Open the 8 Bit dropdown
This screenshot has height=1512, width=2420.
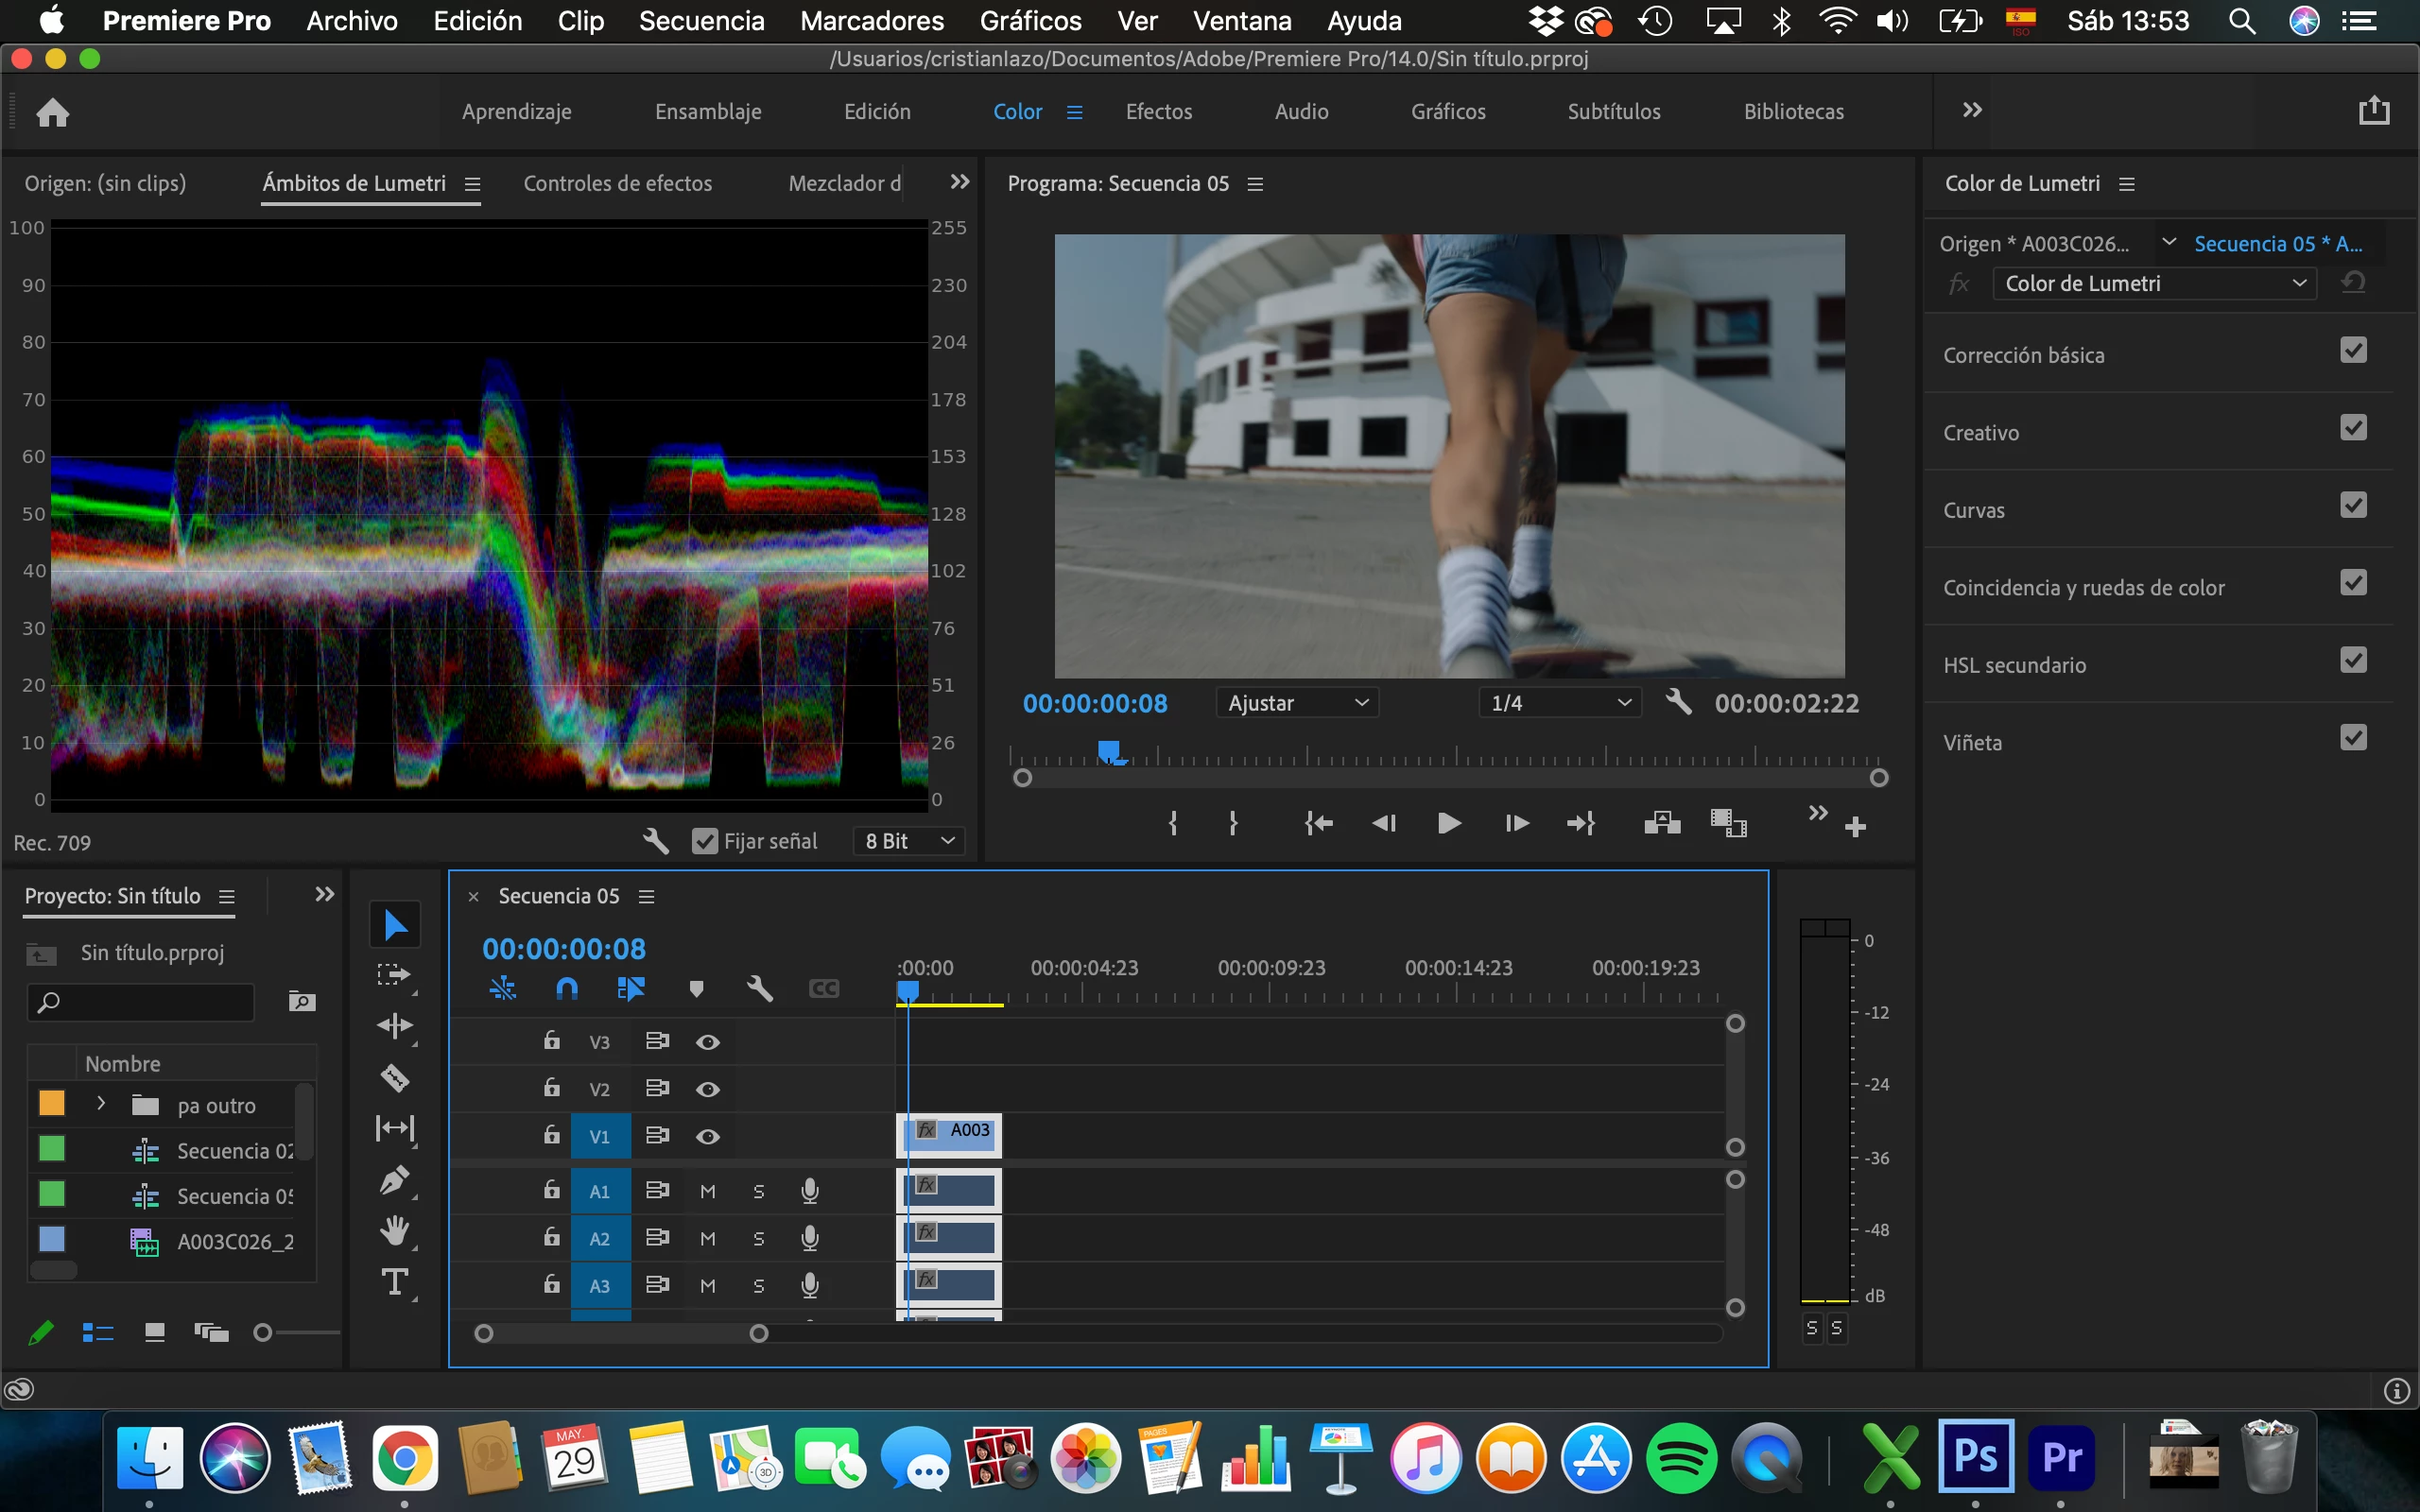click(x=909, y=841)
